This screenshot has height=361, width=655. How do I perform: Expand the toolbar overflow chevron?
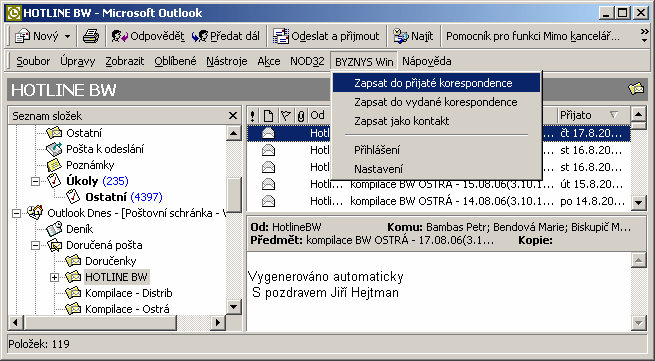click(644, 35)
